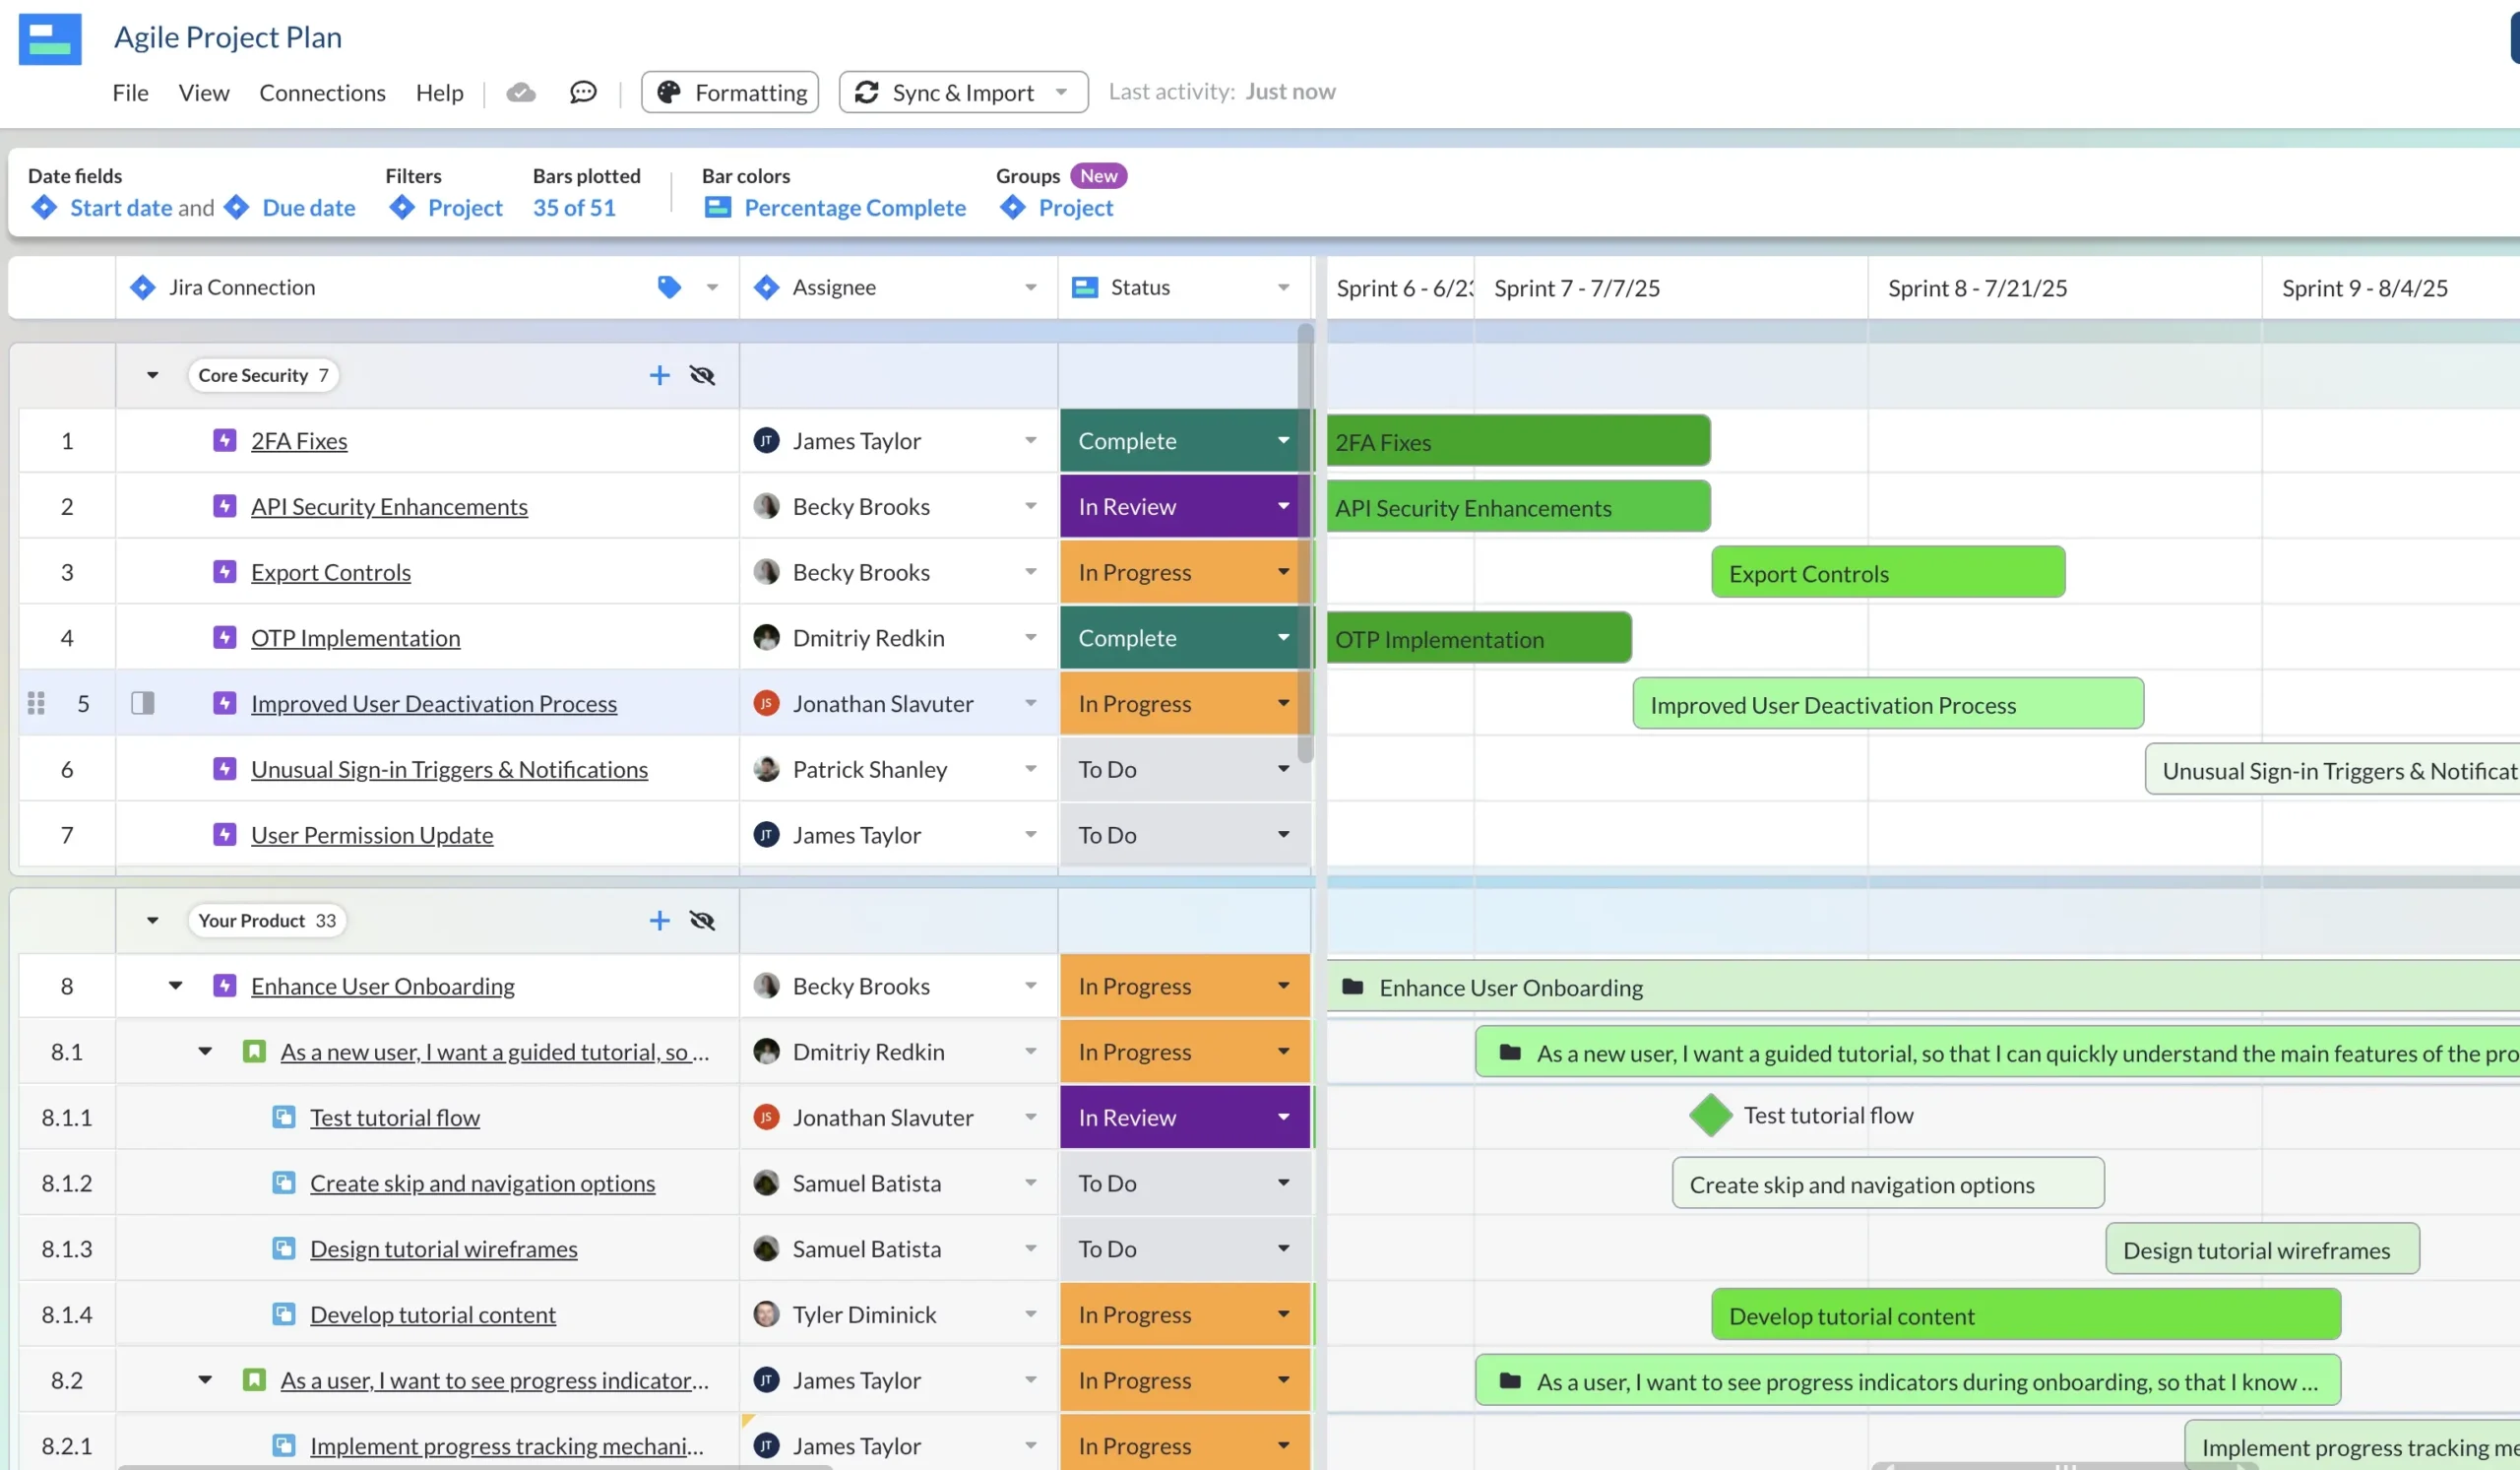Image resolution: width=2520 pixels, height=1470 pixels.
Task: Open the View menu
Action: point(203,92)
